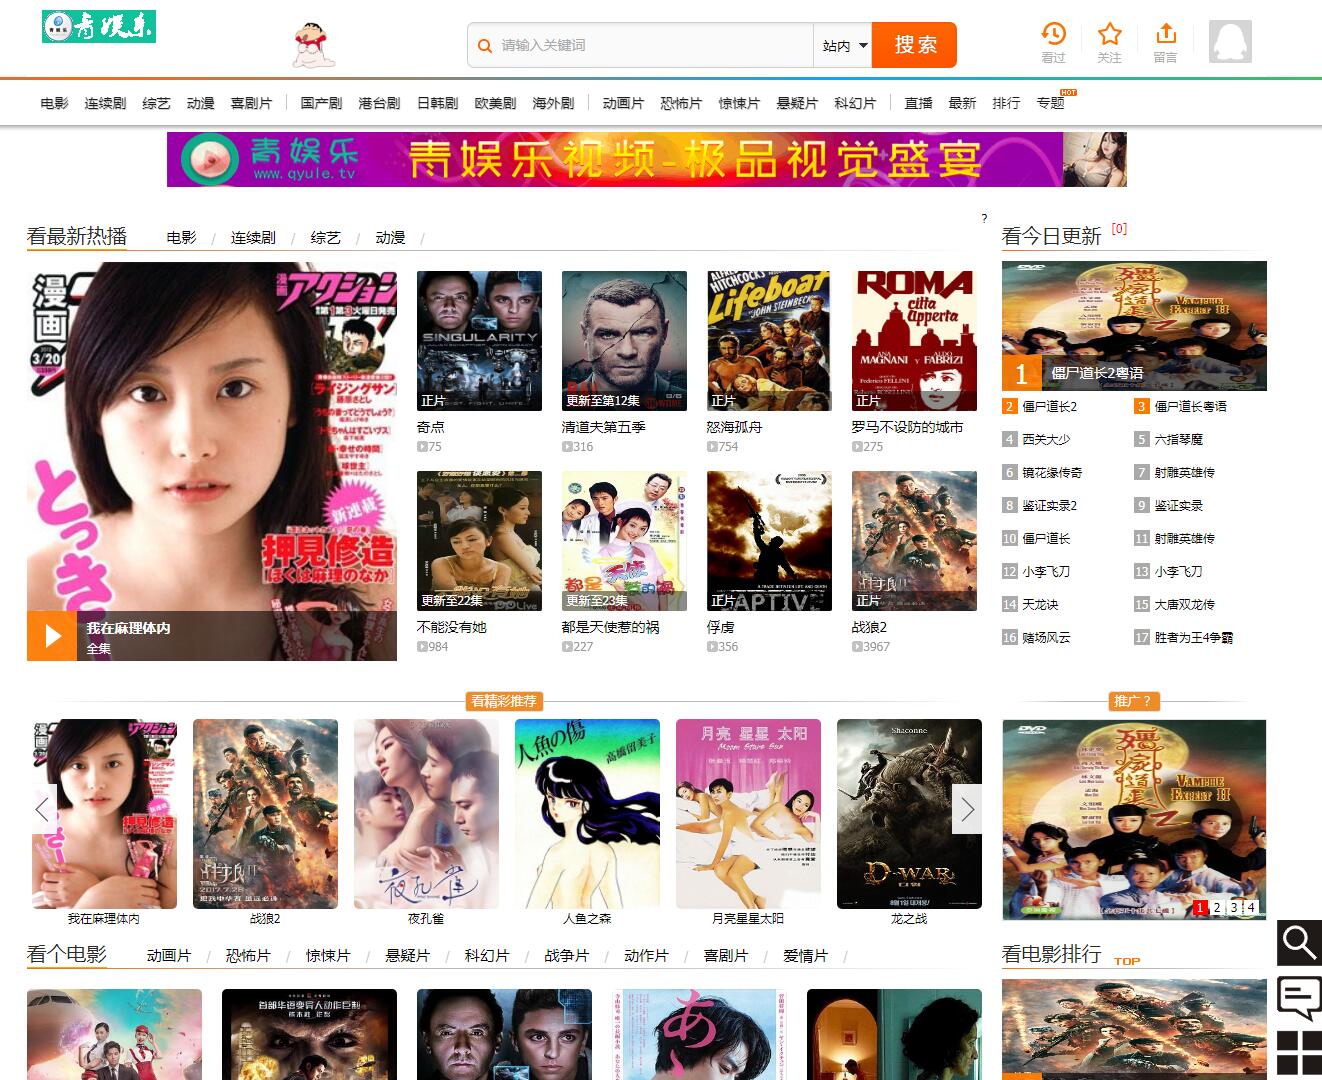Screen dimensions: 1322x1080
Task: Open the 罗马不设防的城市 poster thumbnail
Action: tap(914, 341)
